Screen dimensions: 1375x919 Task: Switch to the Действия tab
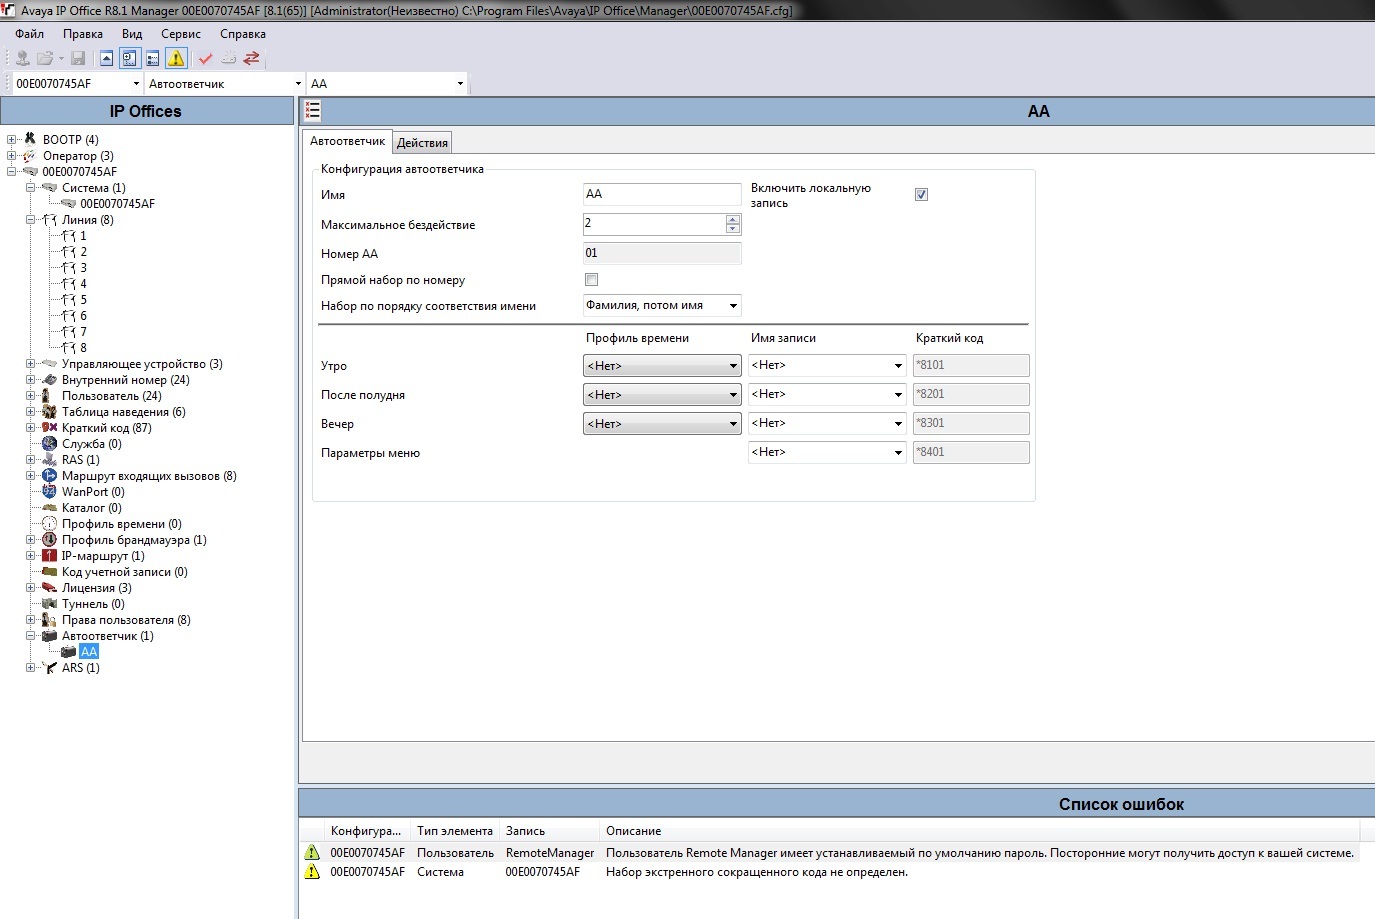point(422,143)
